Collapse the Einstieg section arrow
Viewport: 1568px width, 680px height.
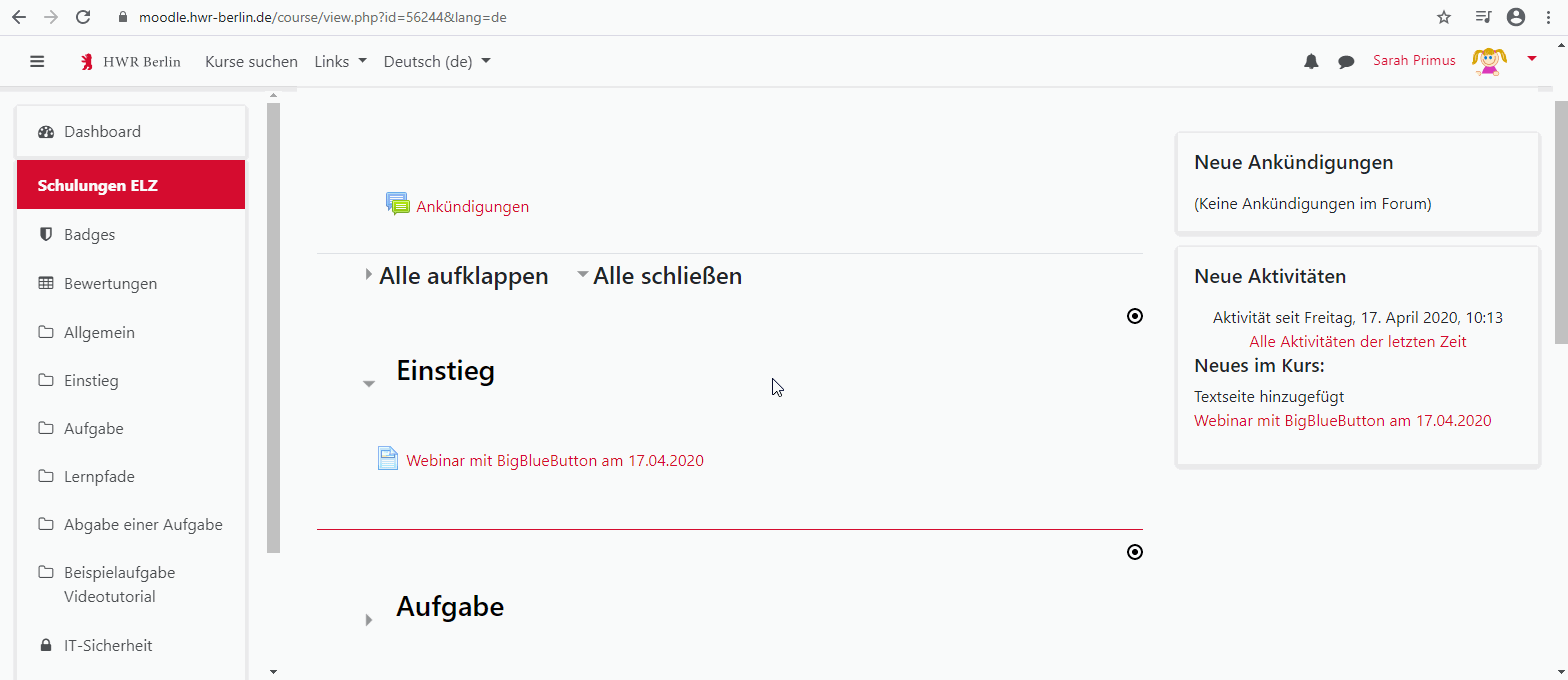(369, 384)
